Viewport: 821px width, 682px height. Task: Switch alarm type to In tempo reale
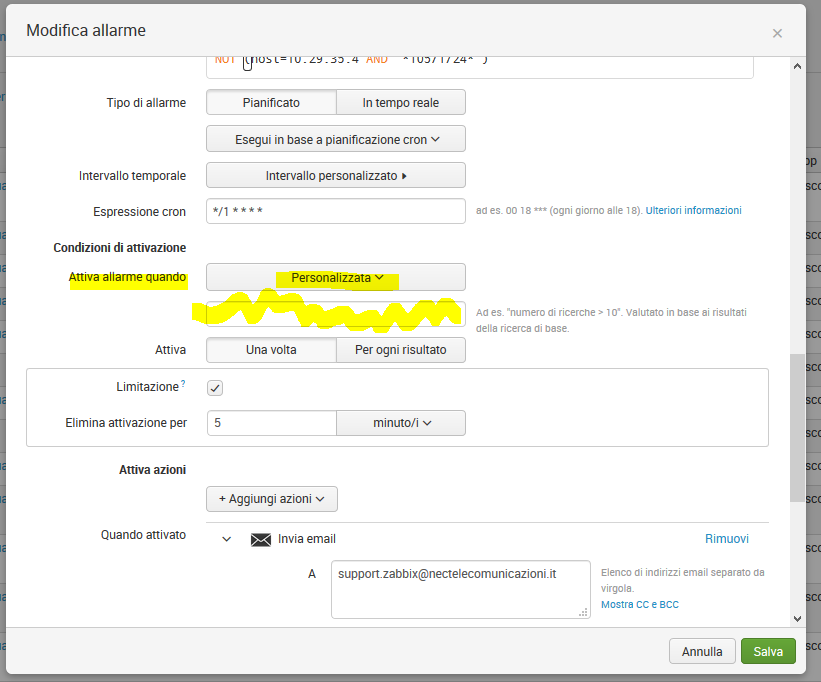point(400,102)
